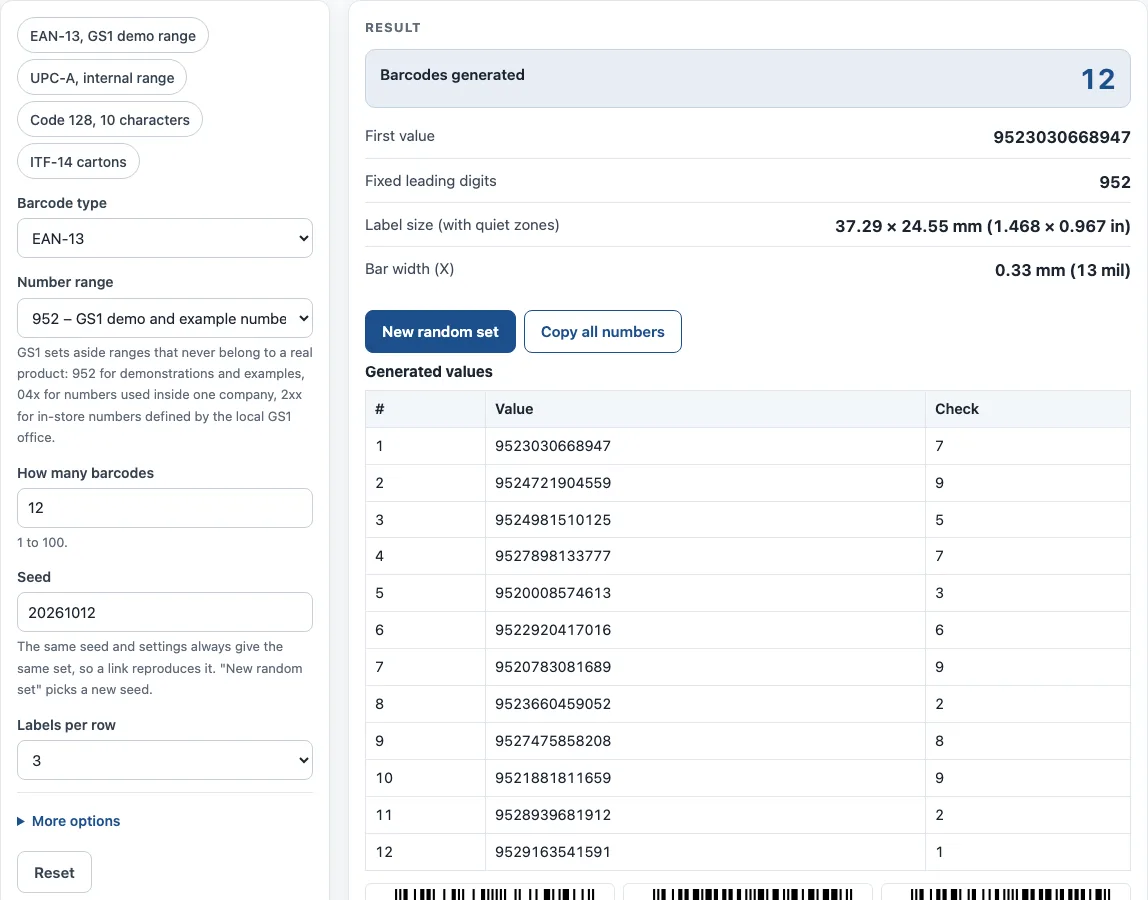Viewport: 1148px width, 900px height.
Task: Click into the Seed input field
Action: (165, 612)
